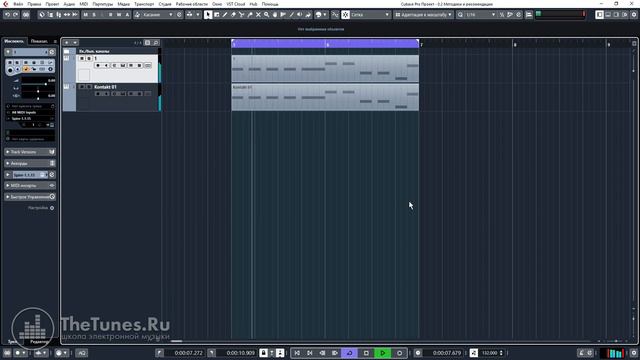The width and height of the screenshot is (640, 360).
Task: Click the purple cycle range in ruler
Action: 325,43
